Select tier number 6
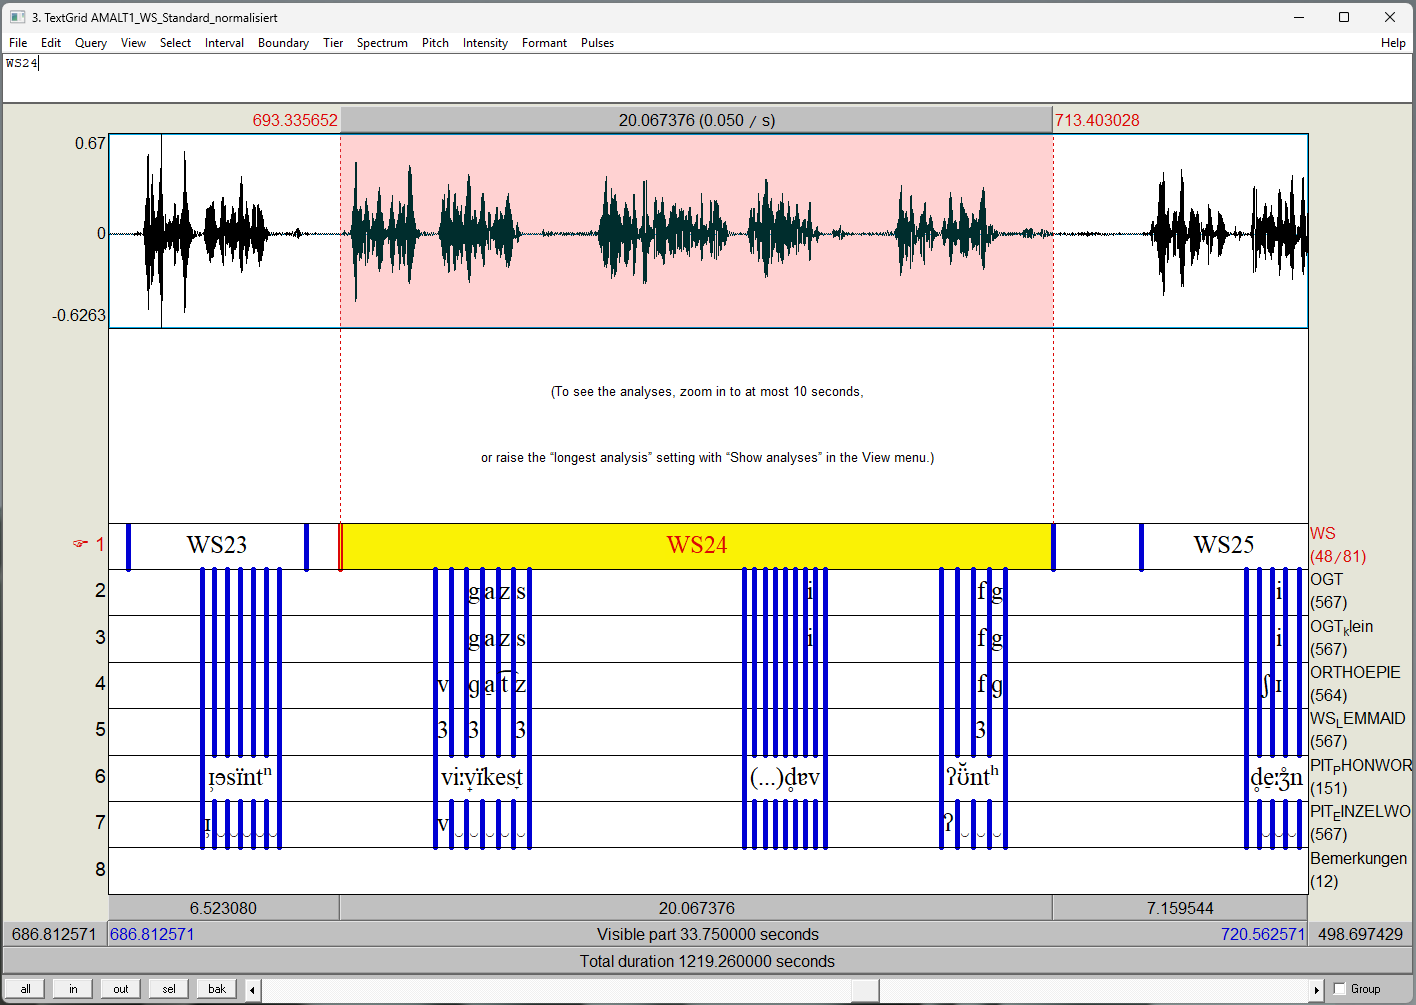This screenshot has height=1005, width=1416. (x=100, y=776)
